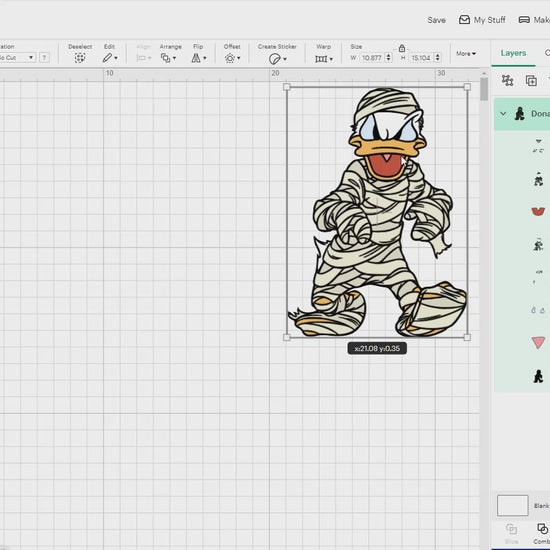The height and width of the screenshot is (550, 550).
Task: Open the More toolbar menu
Action: (x=466, y=54)
